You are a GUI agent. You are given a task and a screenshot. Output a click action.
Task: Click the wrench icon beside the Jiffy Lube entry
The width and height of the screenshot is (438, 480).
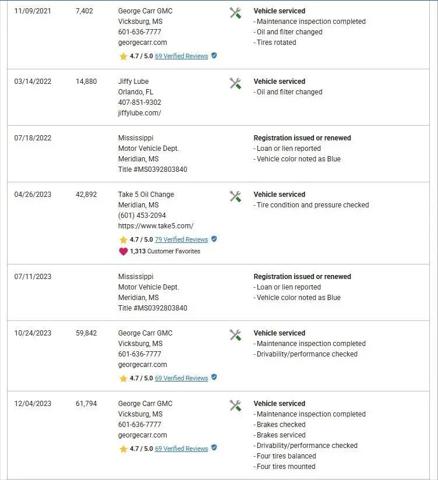tap(235, 83)
